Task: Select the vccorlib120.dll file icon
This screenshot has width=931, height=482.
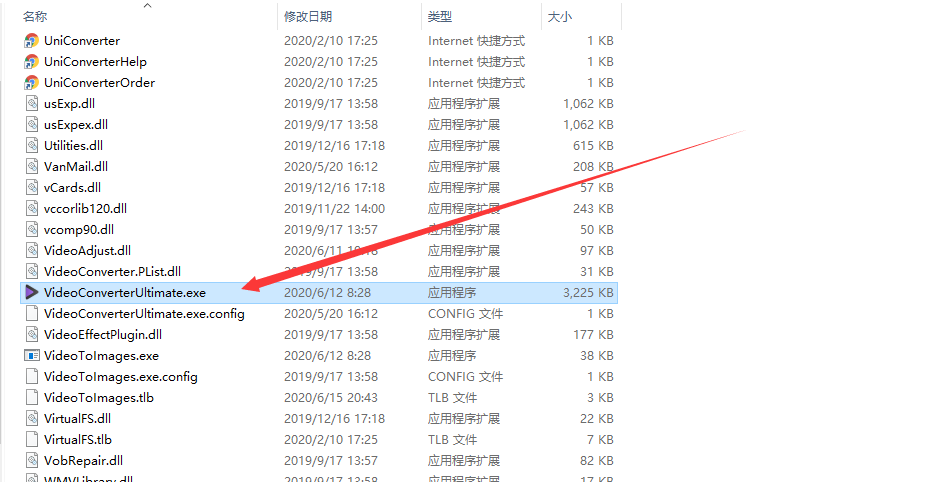Action: (32, 209)
